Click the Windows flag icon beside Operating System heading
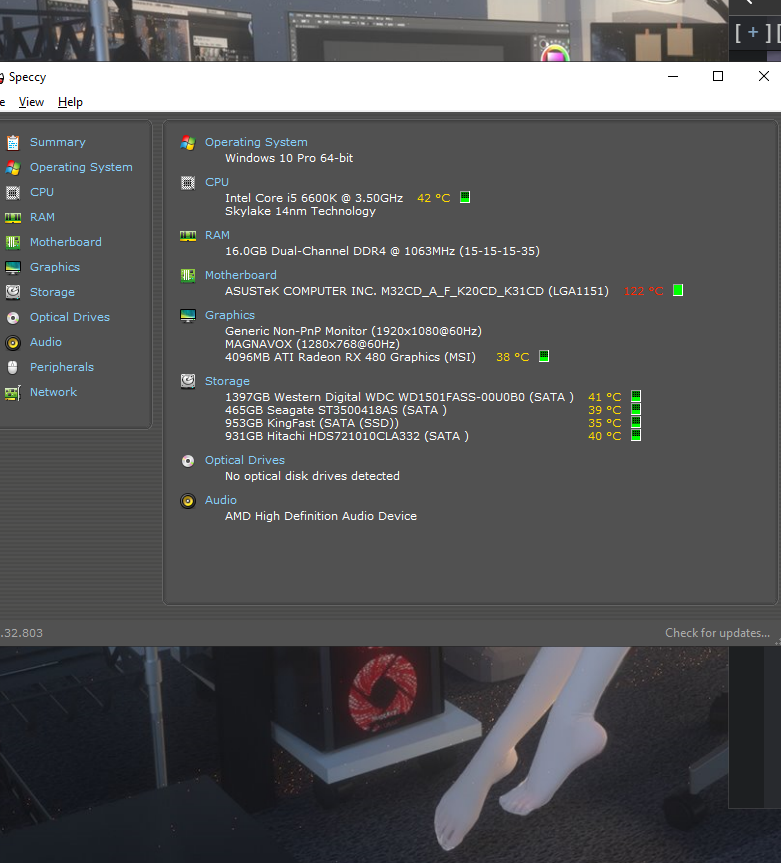This screenshot has width=781, height=863. pos(188,143)
